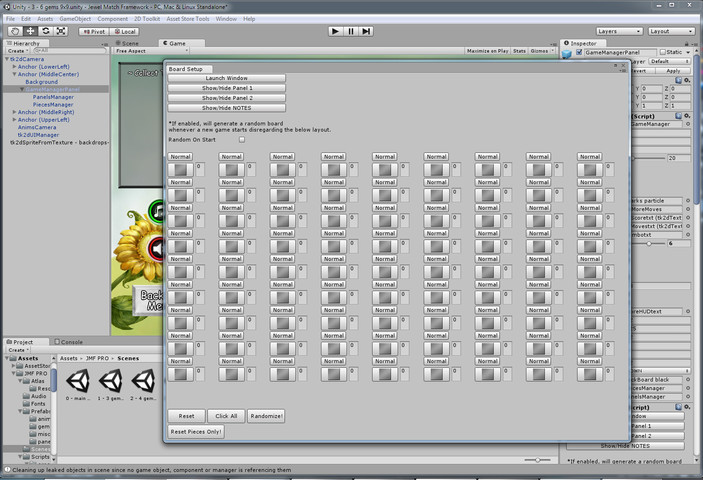Click the Click All button
This screenshot has width=703, height=480.
pos(226,416)
